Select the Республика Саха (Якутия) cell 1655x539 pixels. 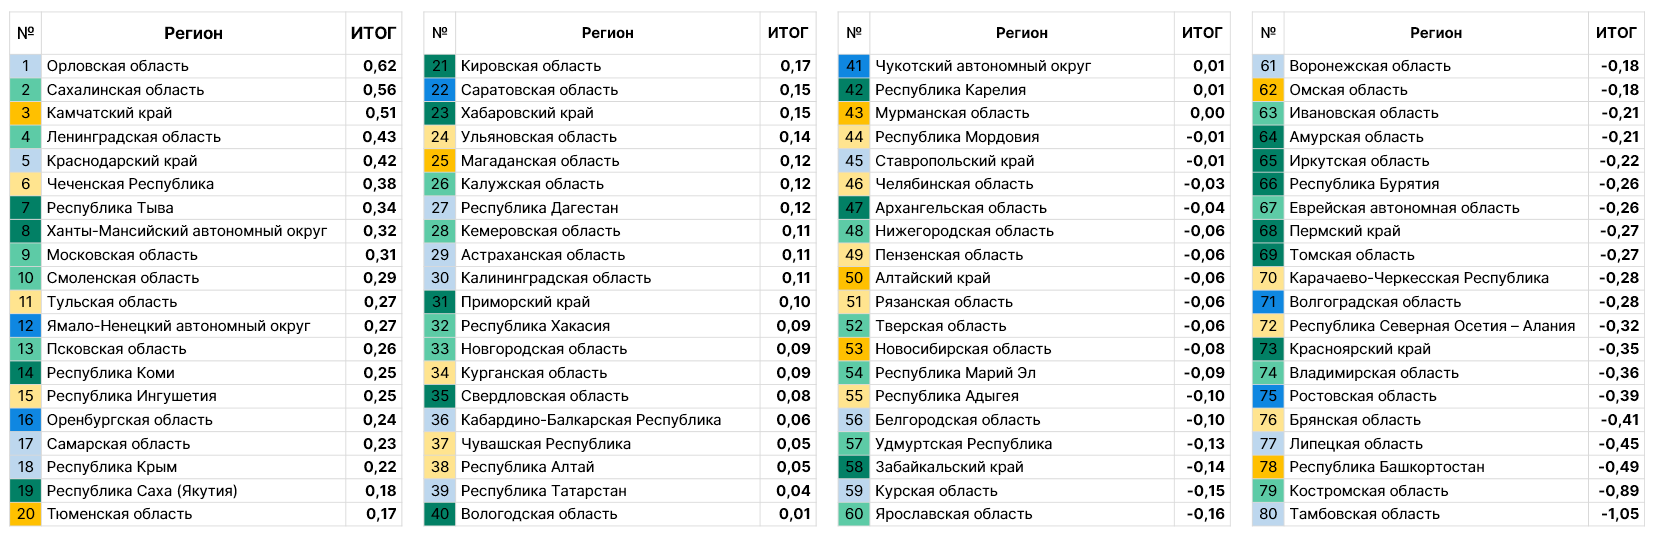142,491
